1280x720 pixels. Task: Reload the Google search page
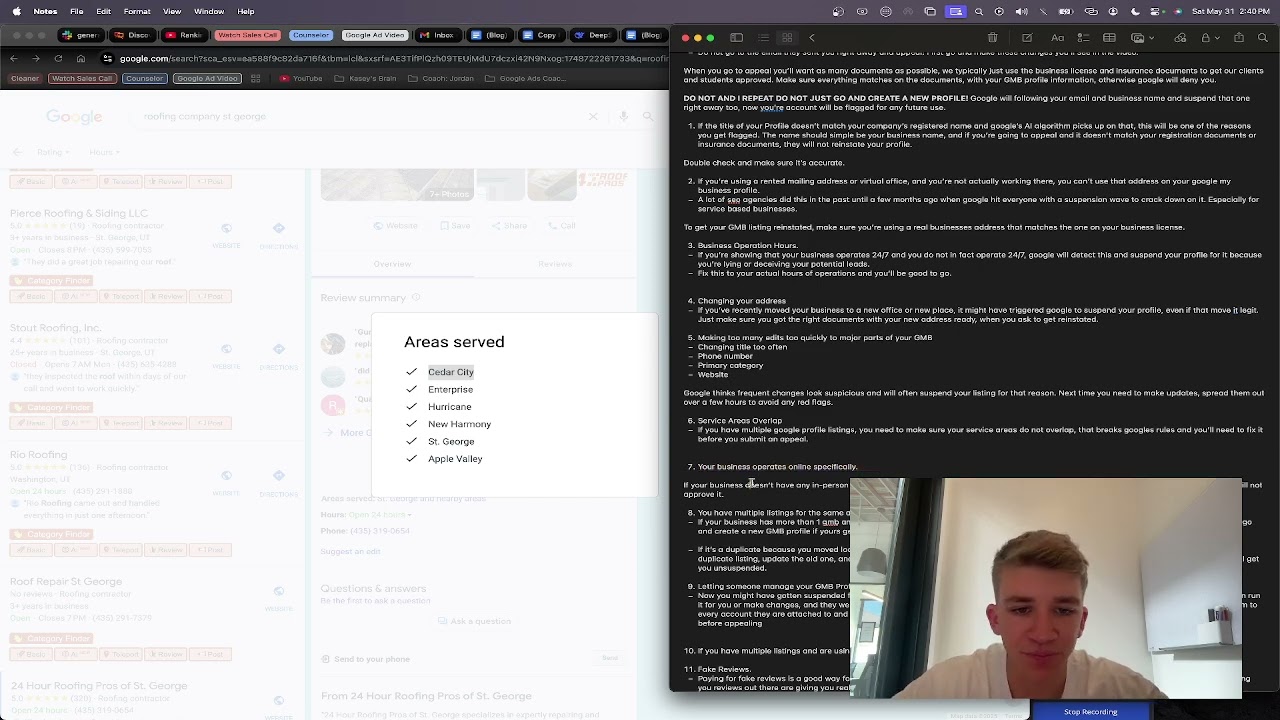click(59, 59)
